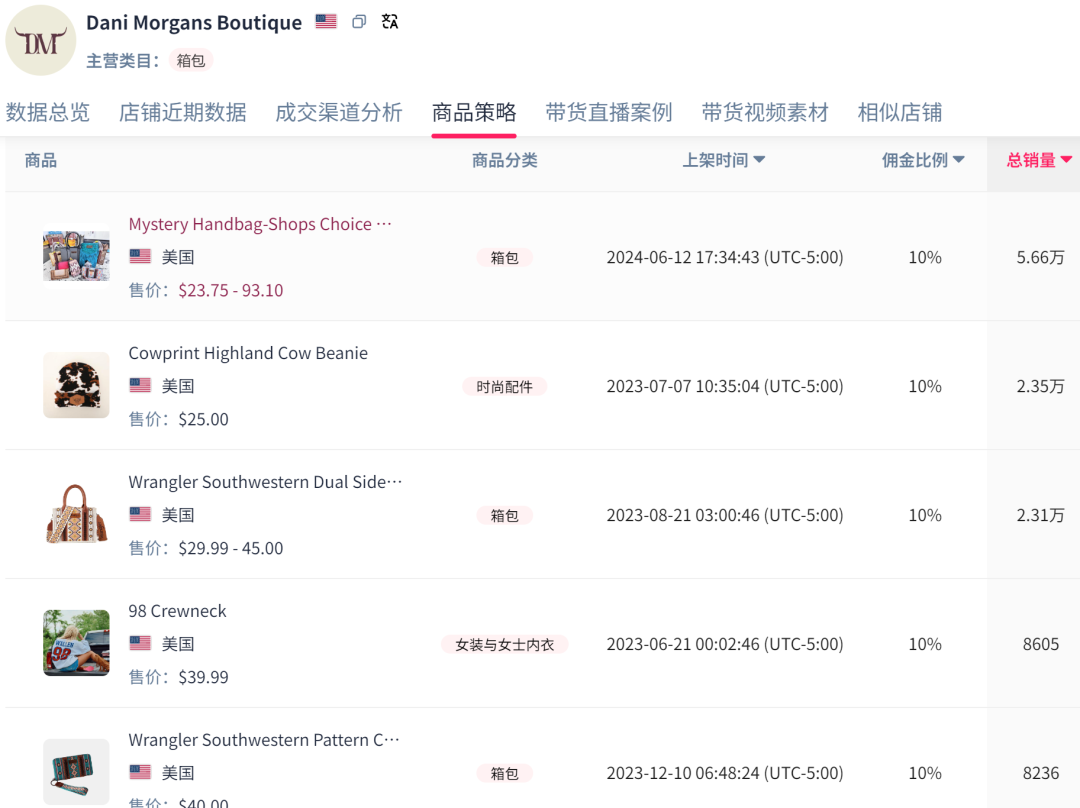Image resolution: width=1080 pixels, height=808 pixels.
Task: Click the US flag in Wrangler Dual Side row
Action: (x=140, y=515)
